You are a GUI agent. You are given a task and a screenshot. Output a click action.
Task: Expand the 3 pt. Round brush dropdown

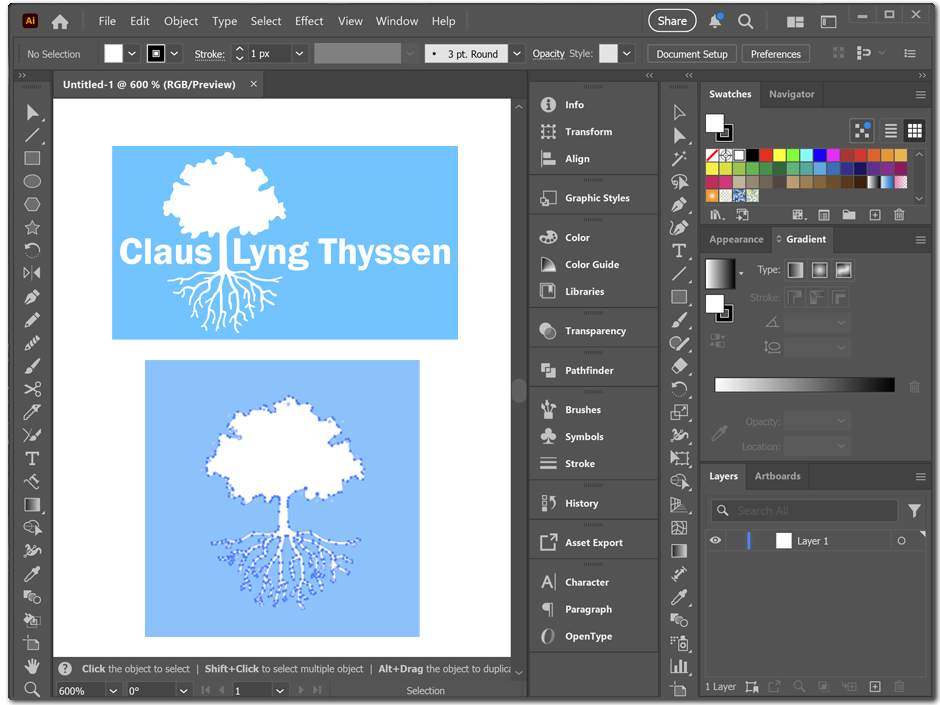click(x=516, y=54)
